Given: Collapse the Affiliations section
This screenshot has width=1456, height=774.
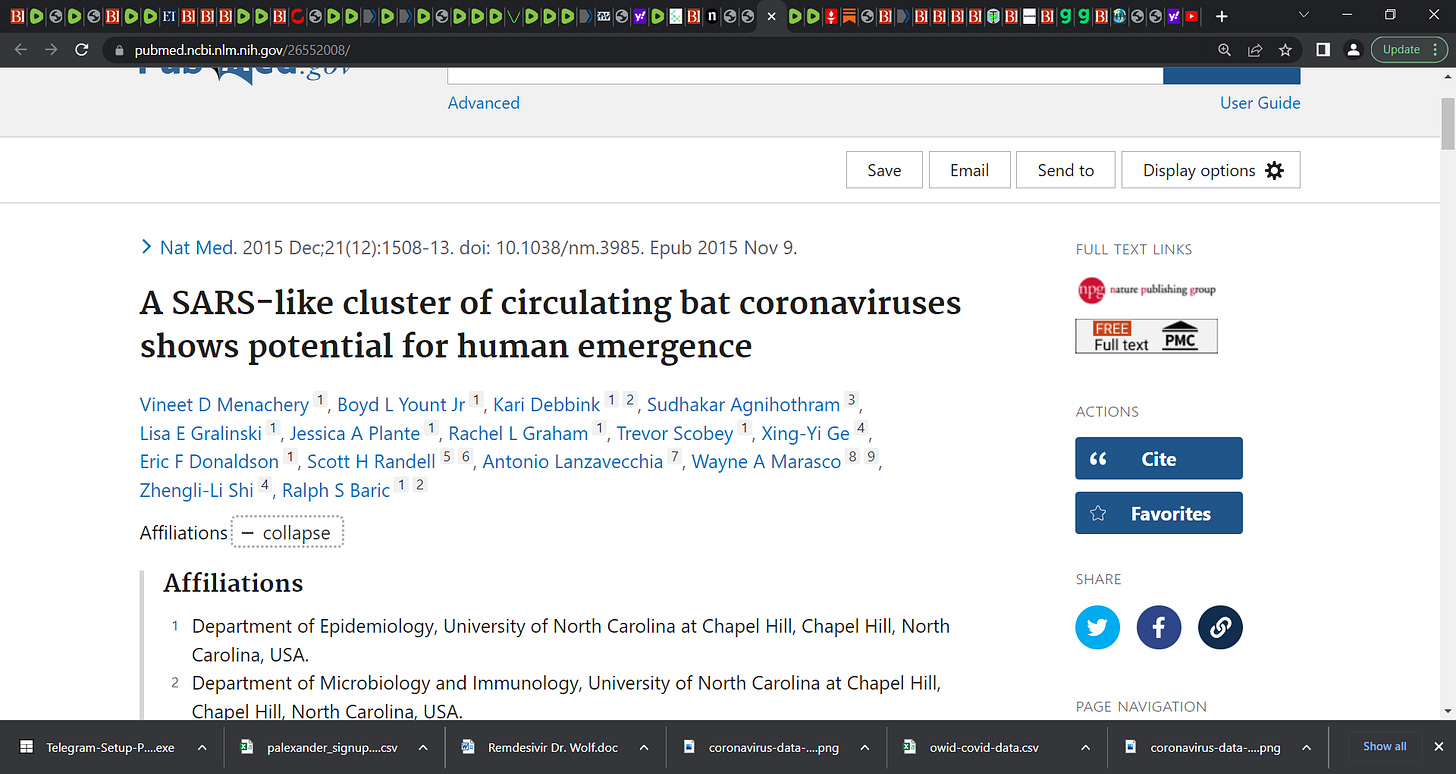Looking at the screenshot, I should [x=287, y=533].
